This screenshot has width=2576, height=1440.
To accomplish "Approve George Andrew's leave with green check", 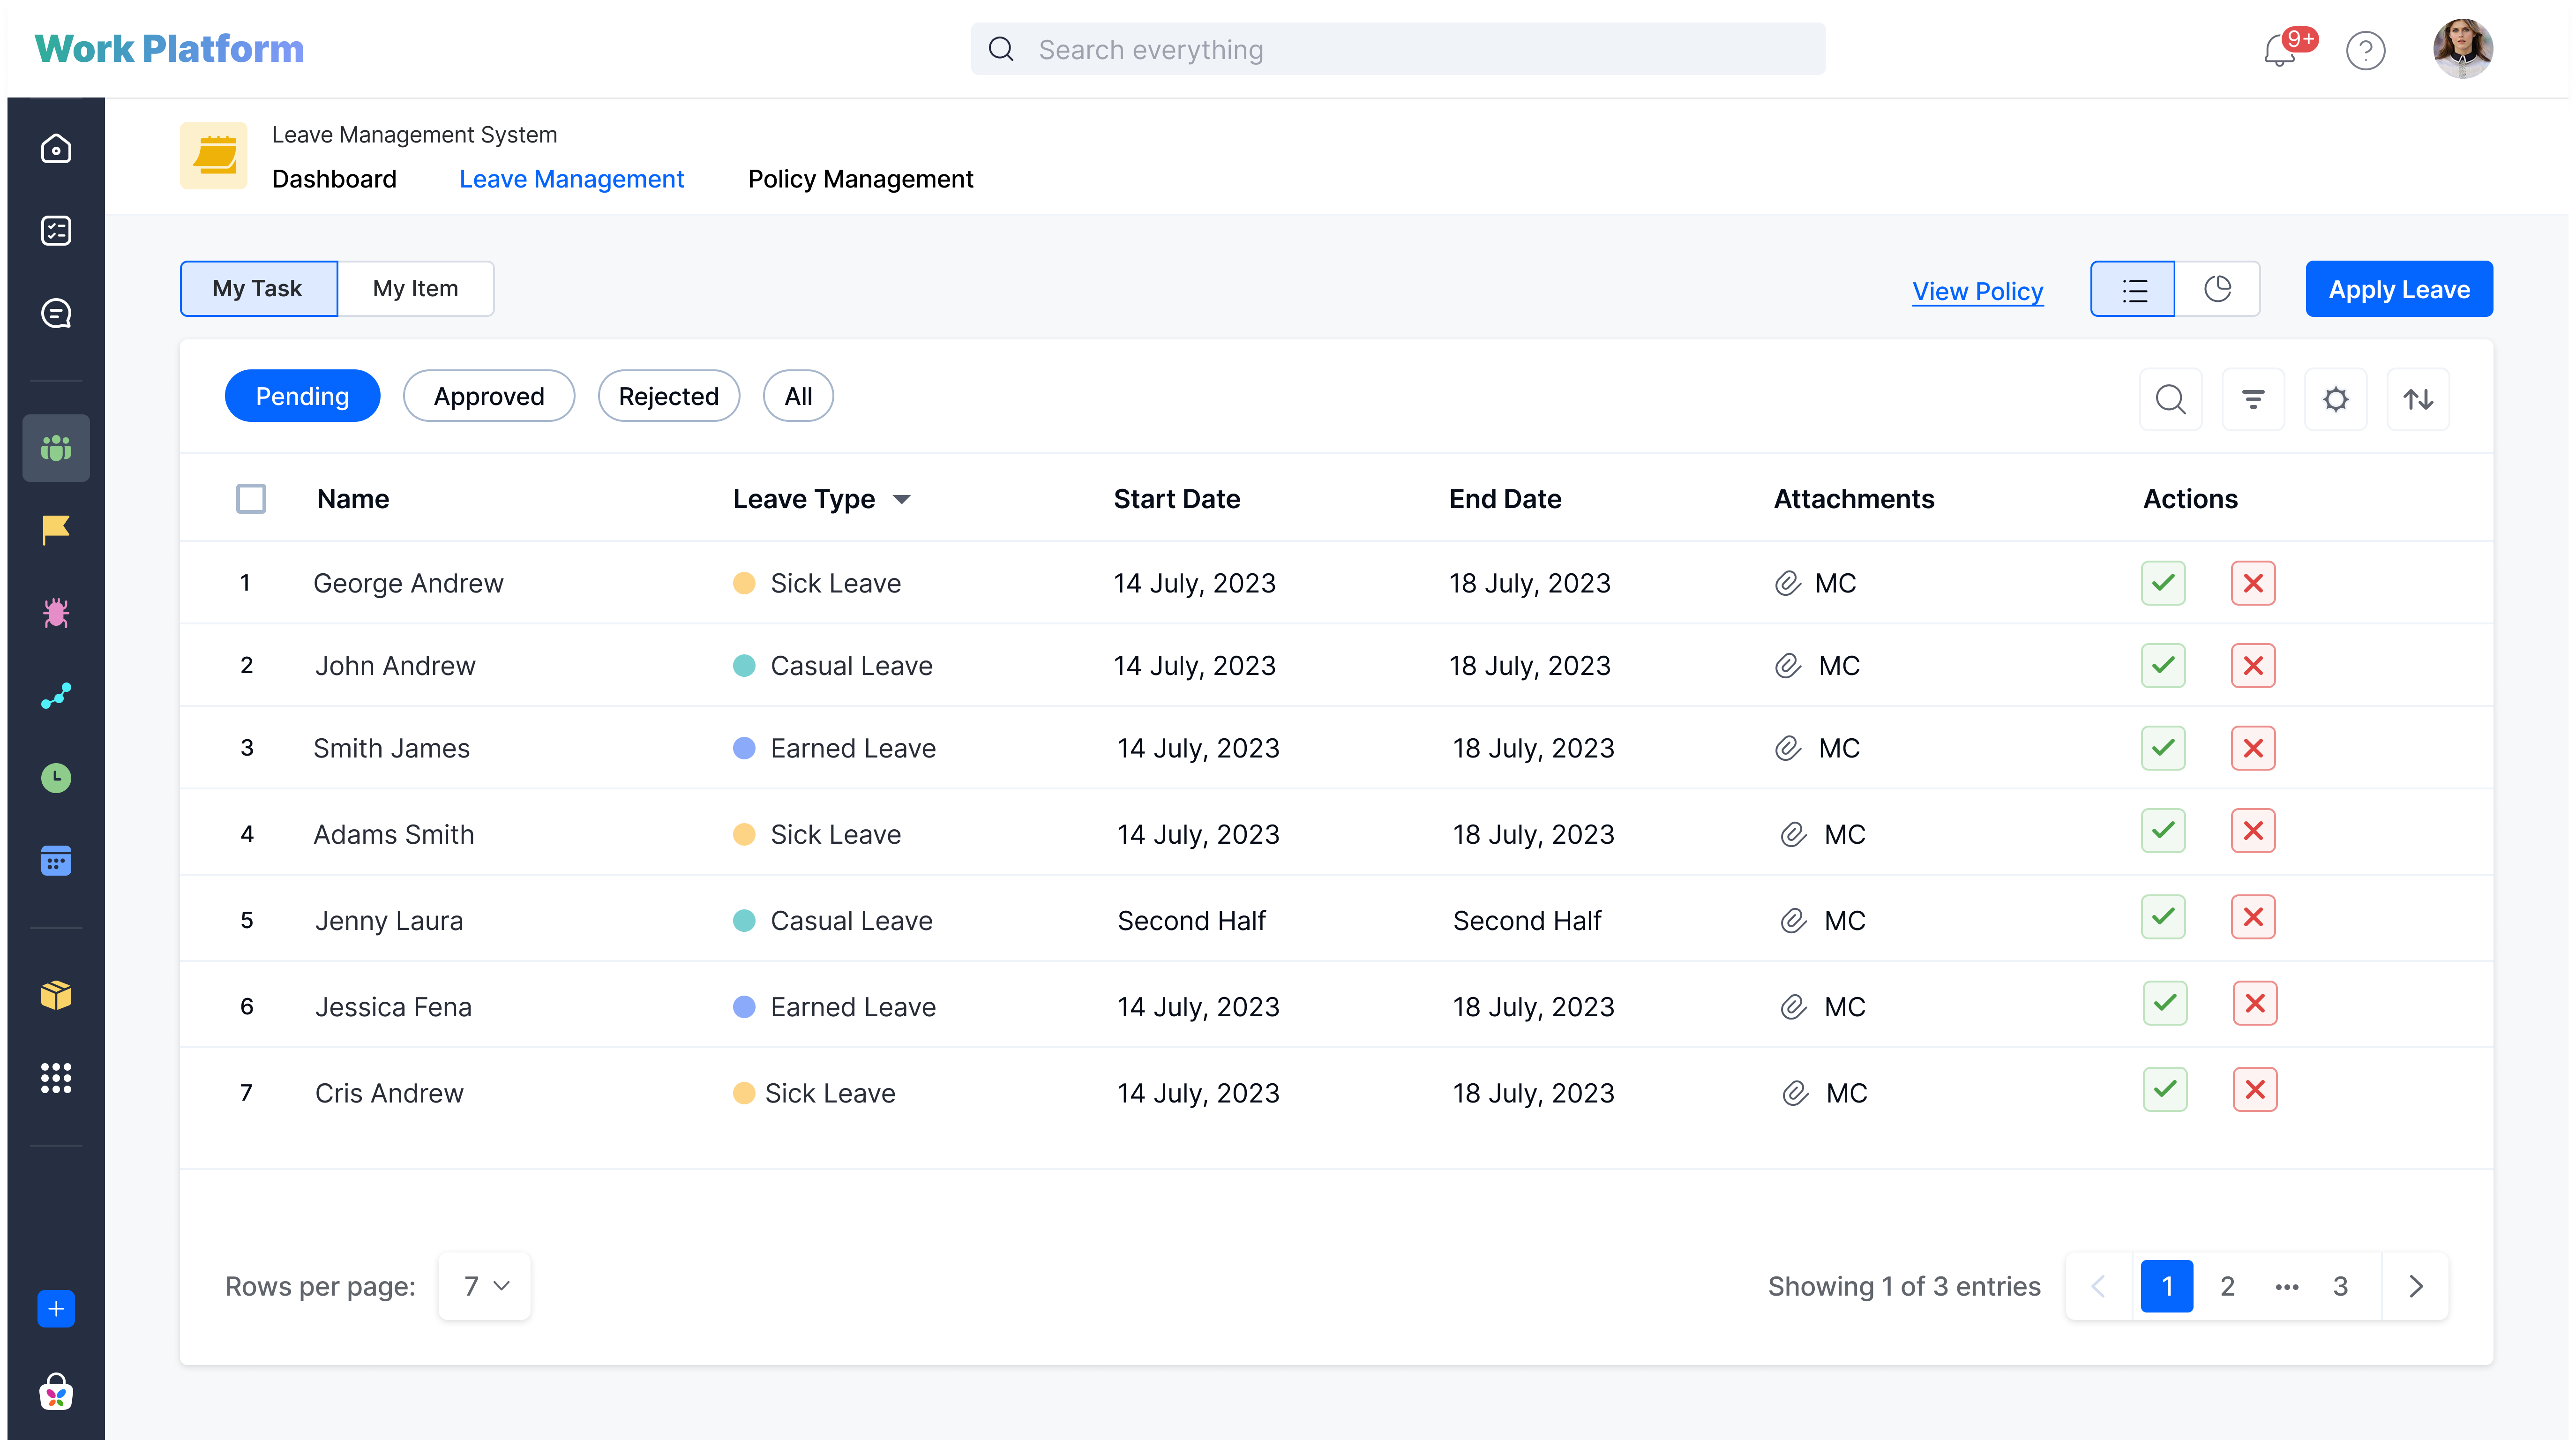I will 2163,583.
